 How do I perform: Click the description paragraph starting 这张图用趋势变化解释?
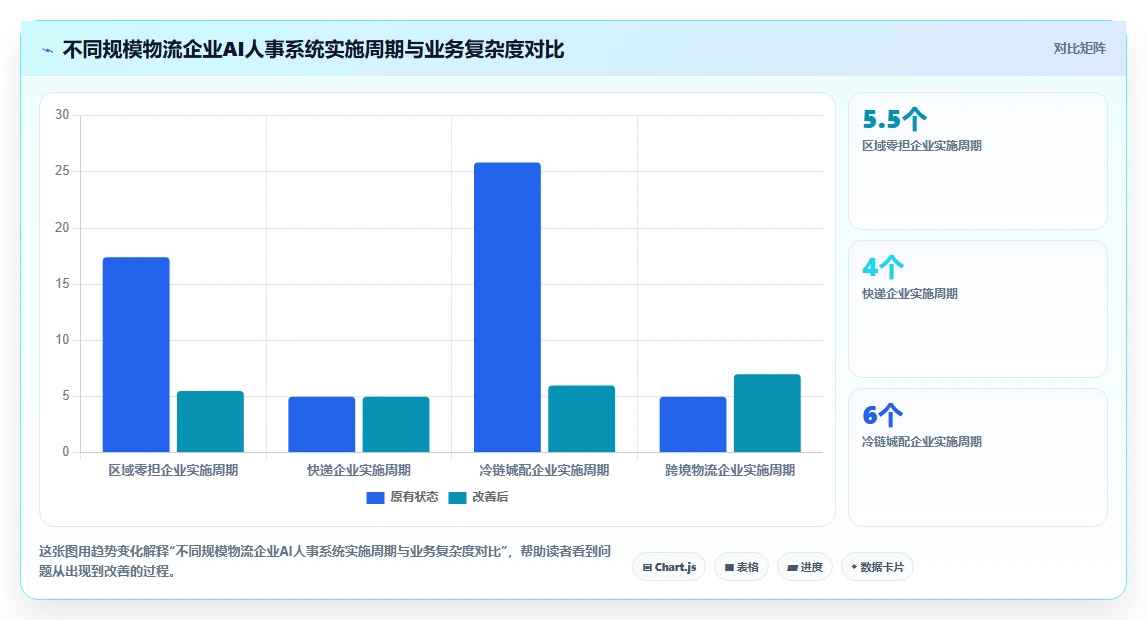(x=326, y=561)
